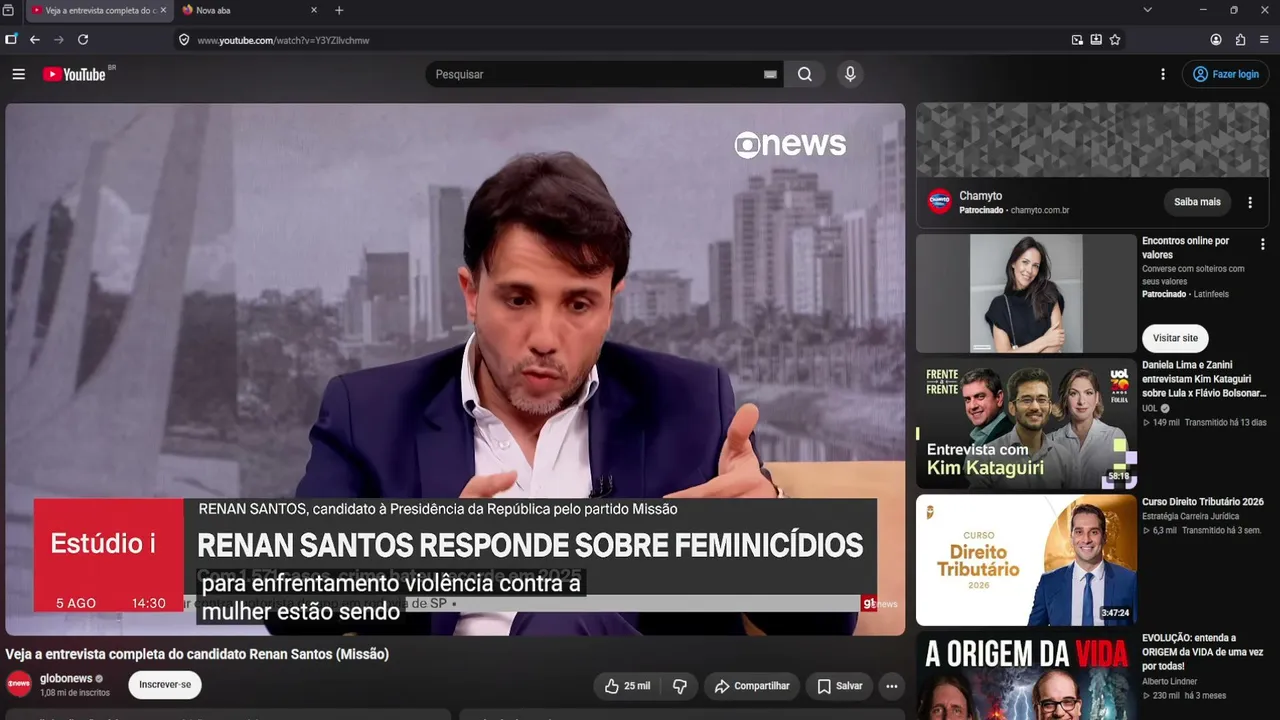The image size is (1280, 720).
Task: Open the recent browsing icon in the tab bar
Action: pos(8,10)
